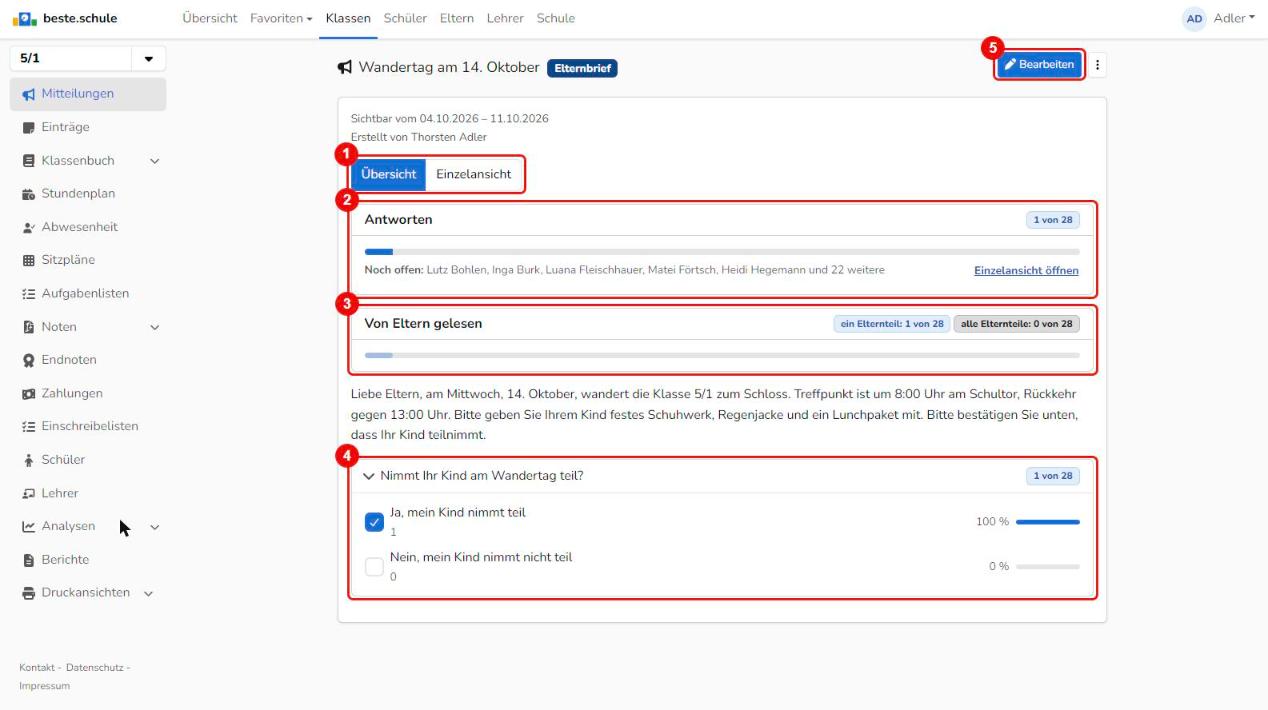Viewport: 1268px width, 710px height.
Task: Open Einträge via its note icon
Action: pyautogui.click(x=28, y=127)
